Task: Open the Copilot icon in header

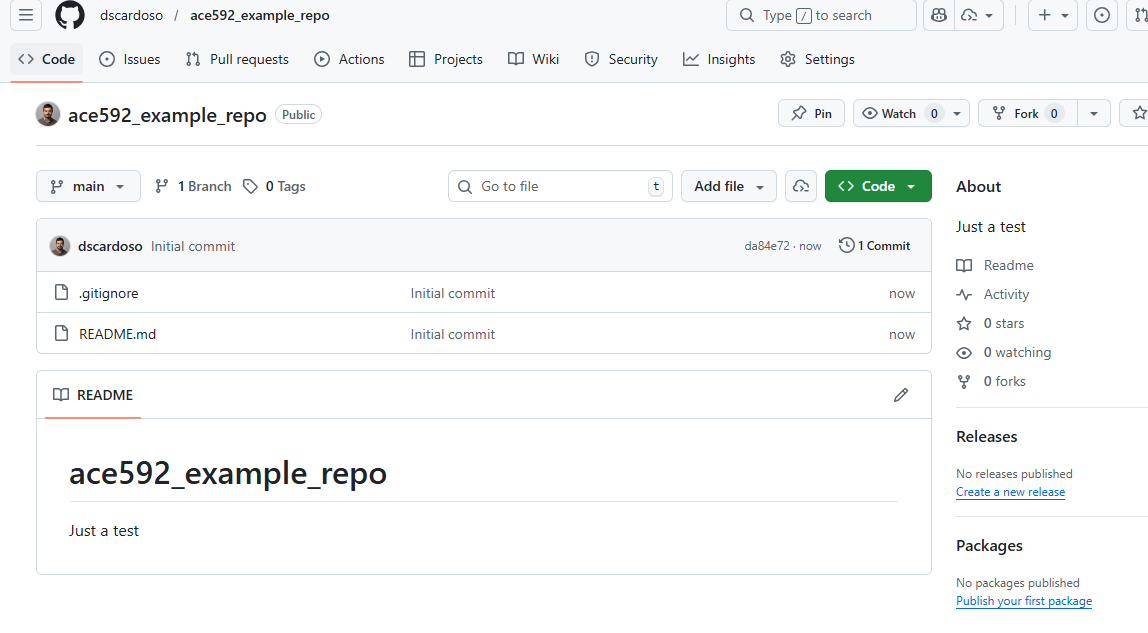Action: [x=938, y=16]
